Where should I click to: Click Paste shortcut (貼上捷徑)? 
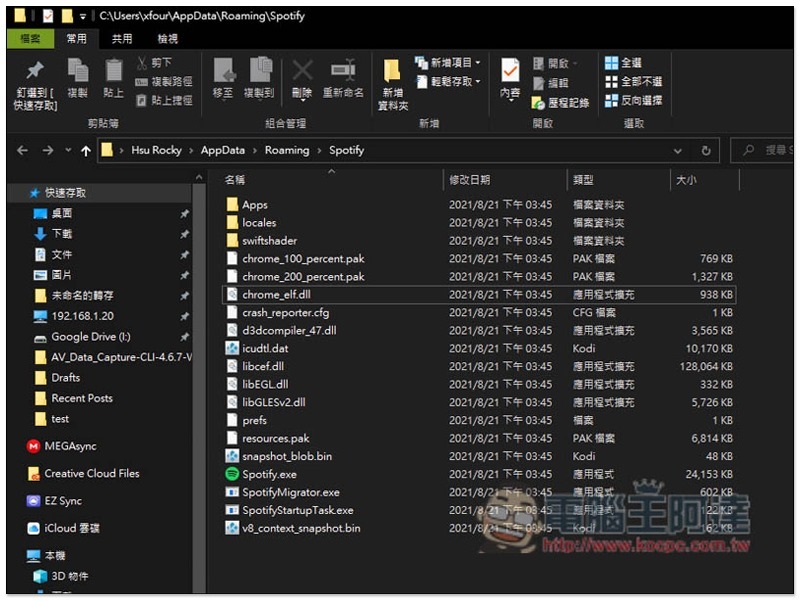(164, 101)
